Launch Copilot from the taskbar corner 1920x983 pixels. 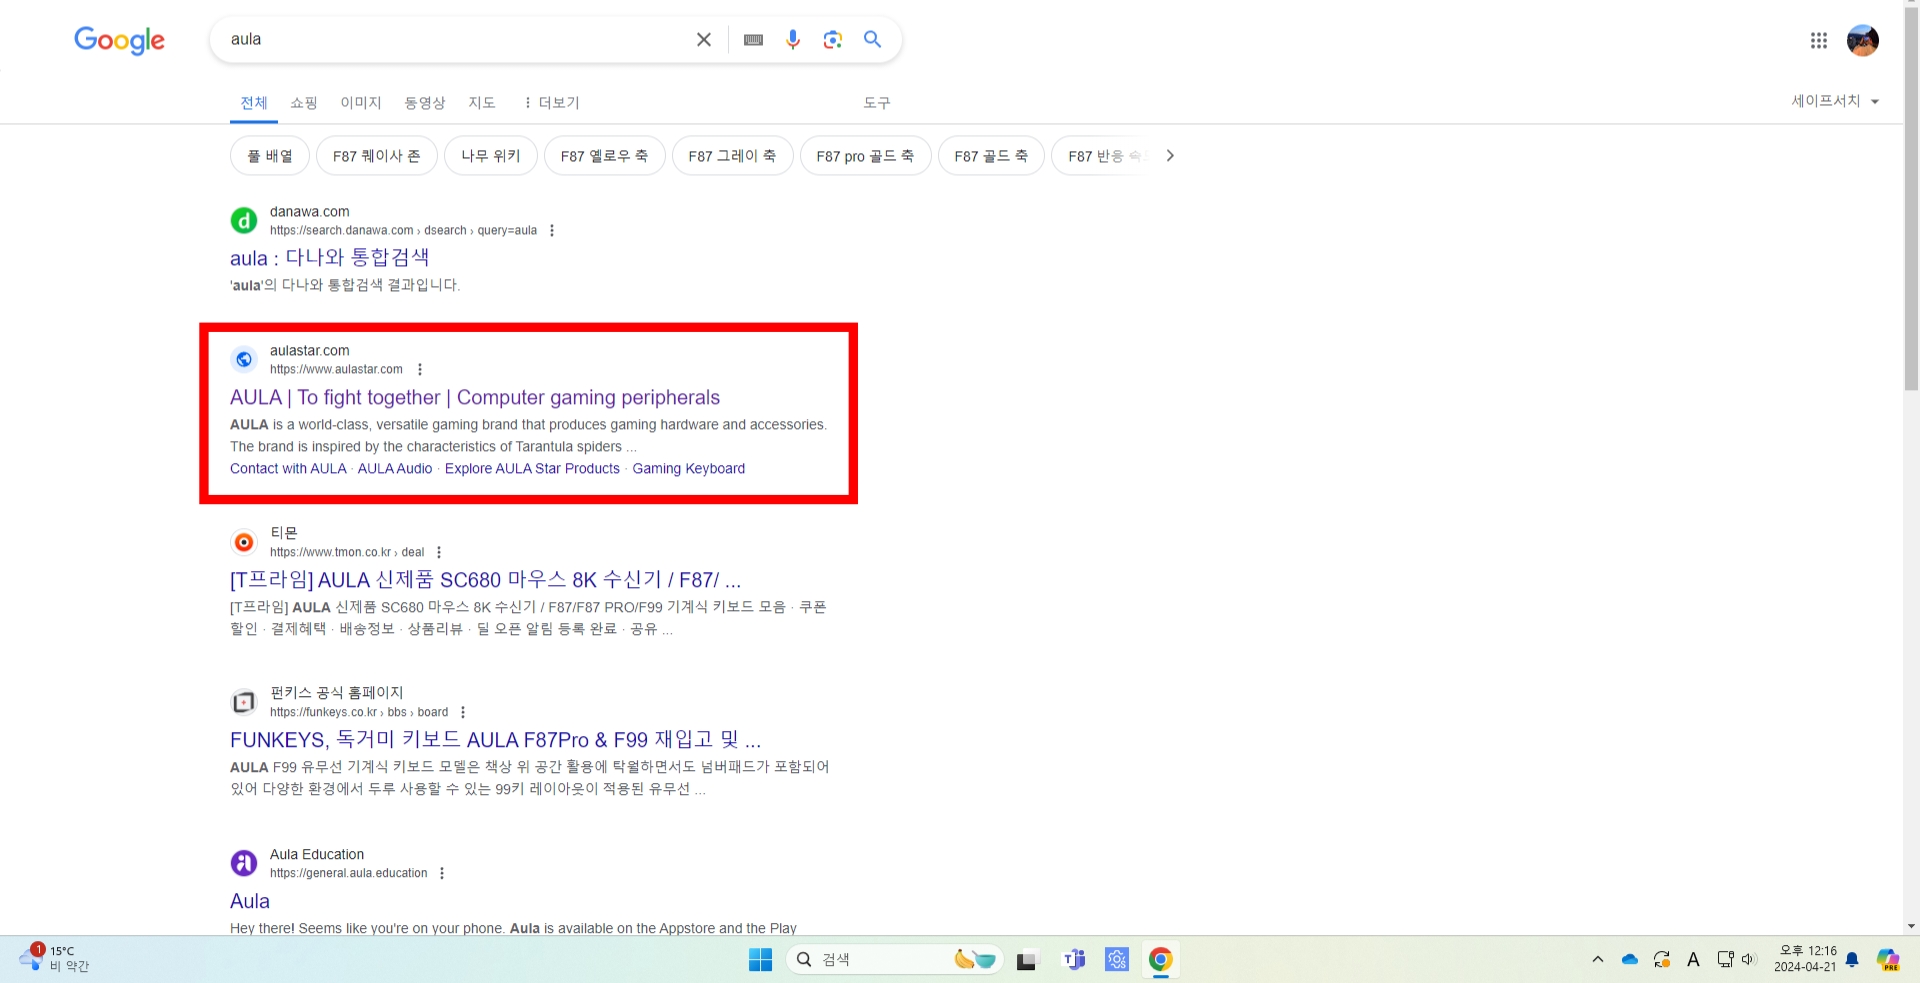pos(1888,960)
